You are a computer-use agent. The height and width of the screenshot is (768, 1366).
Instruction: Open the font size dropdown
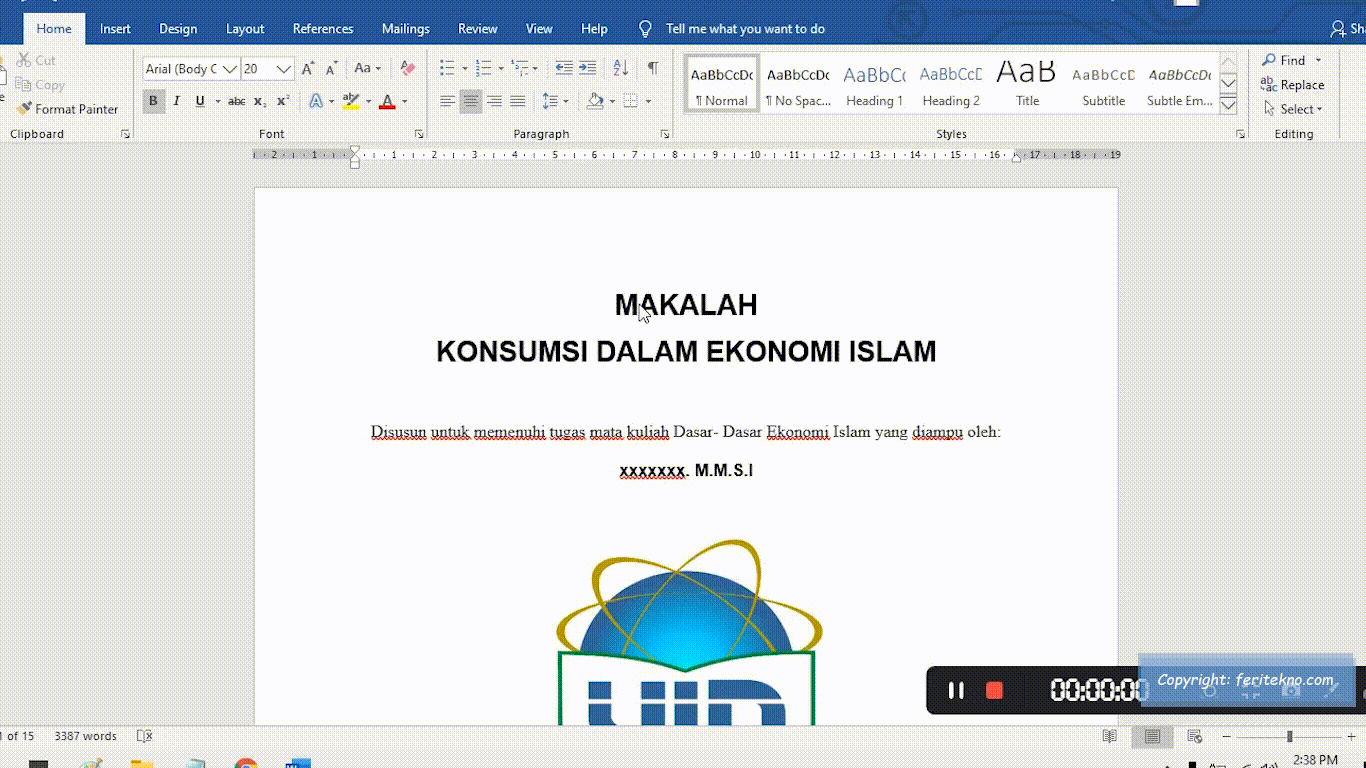coord(284,69)
